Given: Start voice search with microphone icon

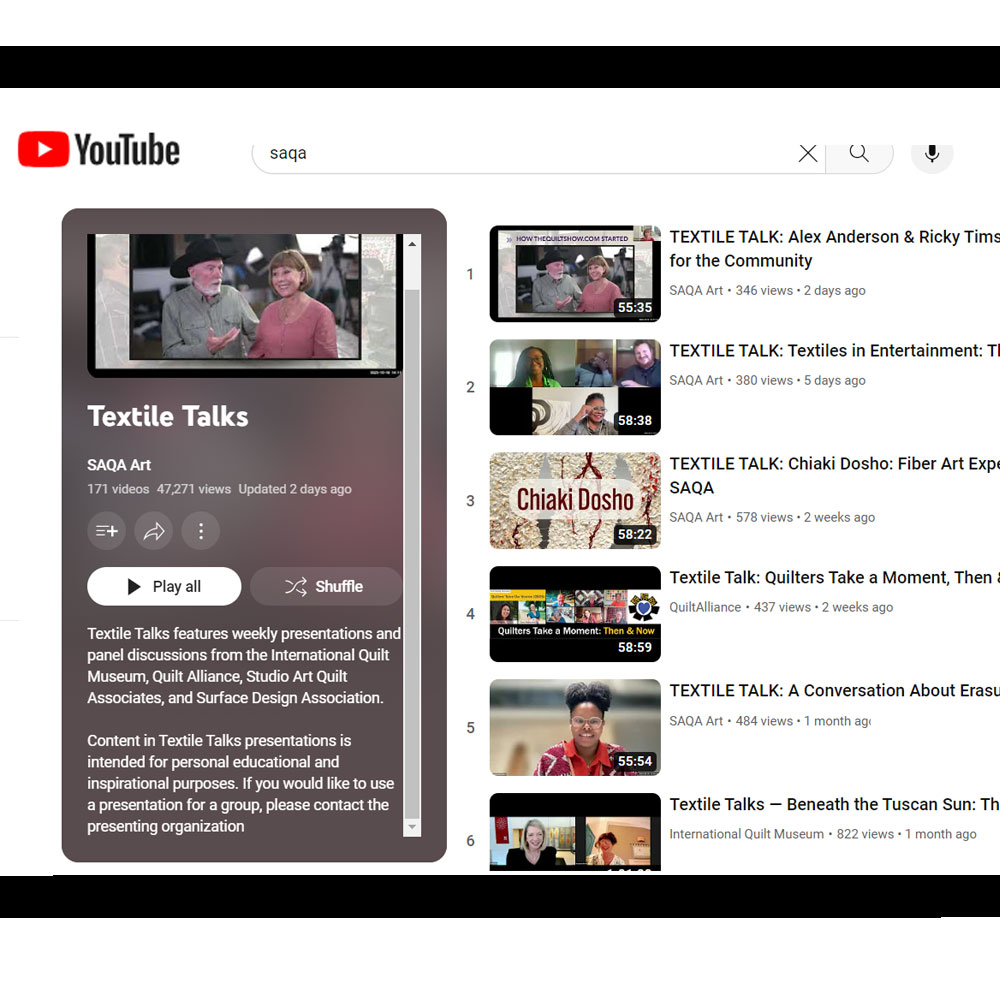Looking at the screenshot, I should click(932, 153).
